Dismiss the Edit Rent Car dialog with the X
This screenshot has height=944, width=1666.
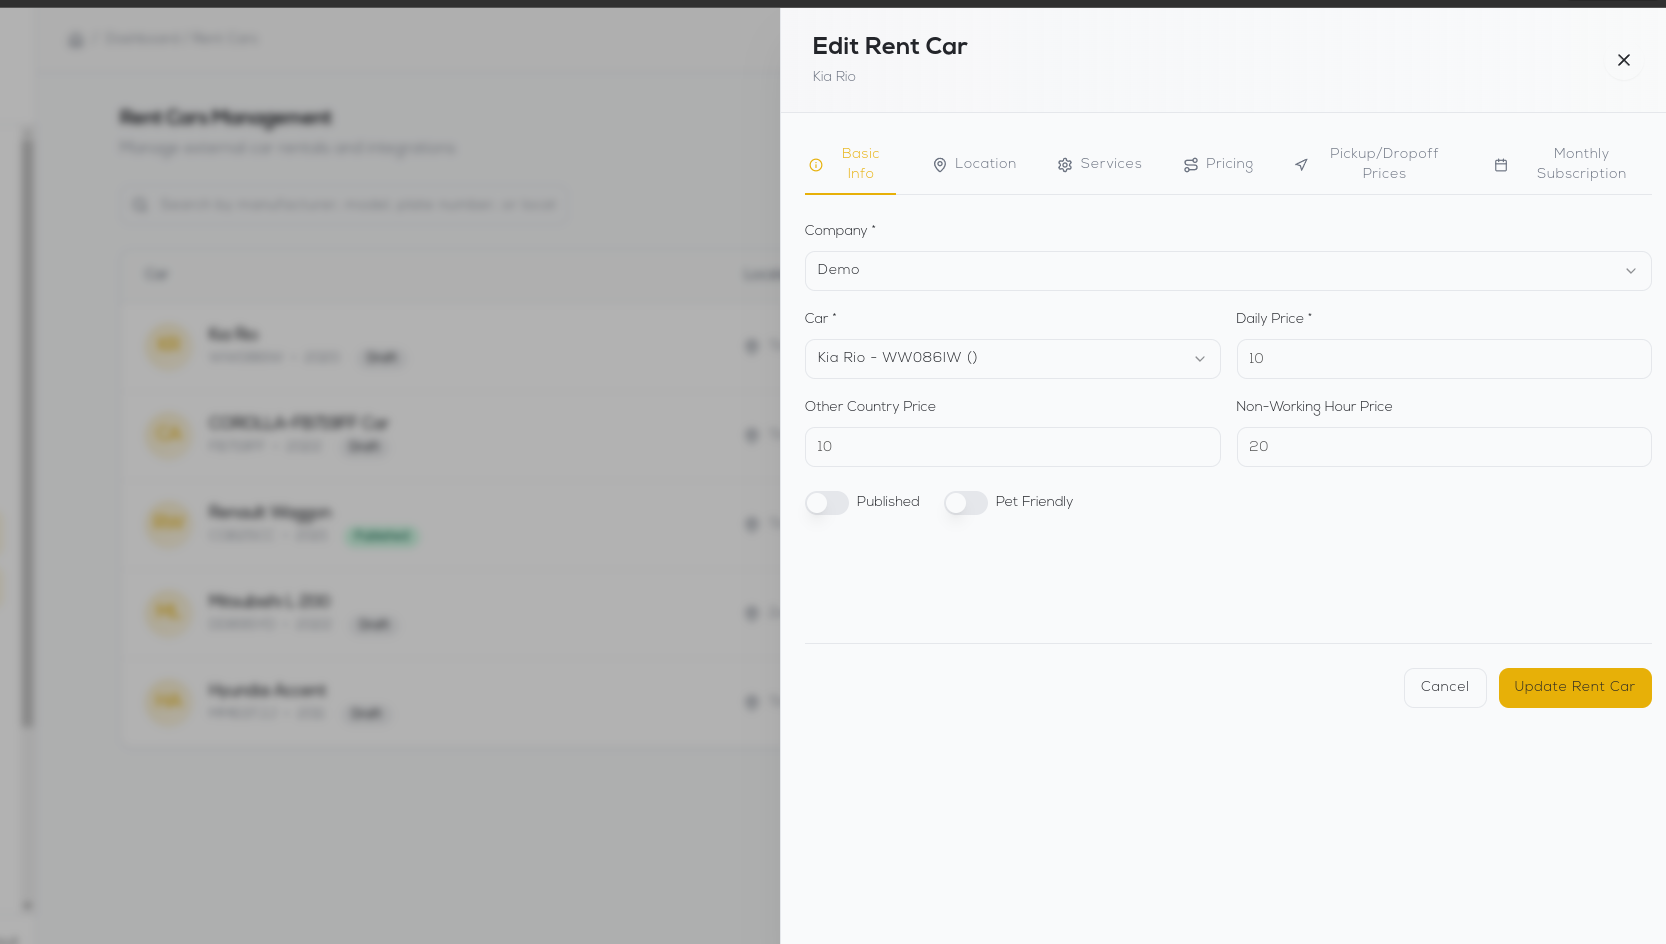click(1623, 60)
